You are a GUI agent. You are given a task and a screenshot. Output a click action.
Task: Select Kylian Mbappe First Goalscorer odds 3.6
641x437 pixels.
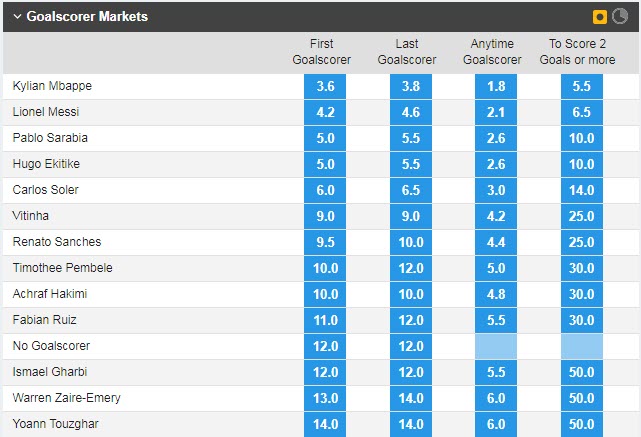(x=325, y=86)
